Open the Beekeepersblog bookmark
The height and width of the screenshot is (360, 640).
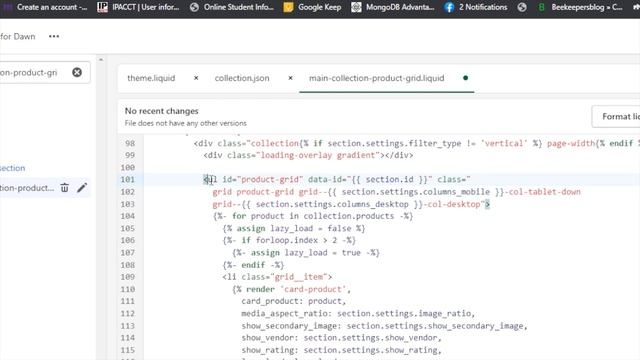pos(580,7)
